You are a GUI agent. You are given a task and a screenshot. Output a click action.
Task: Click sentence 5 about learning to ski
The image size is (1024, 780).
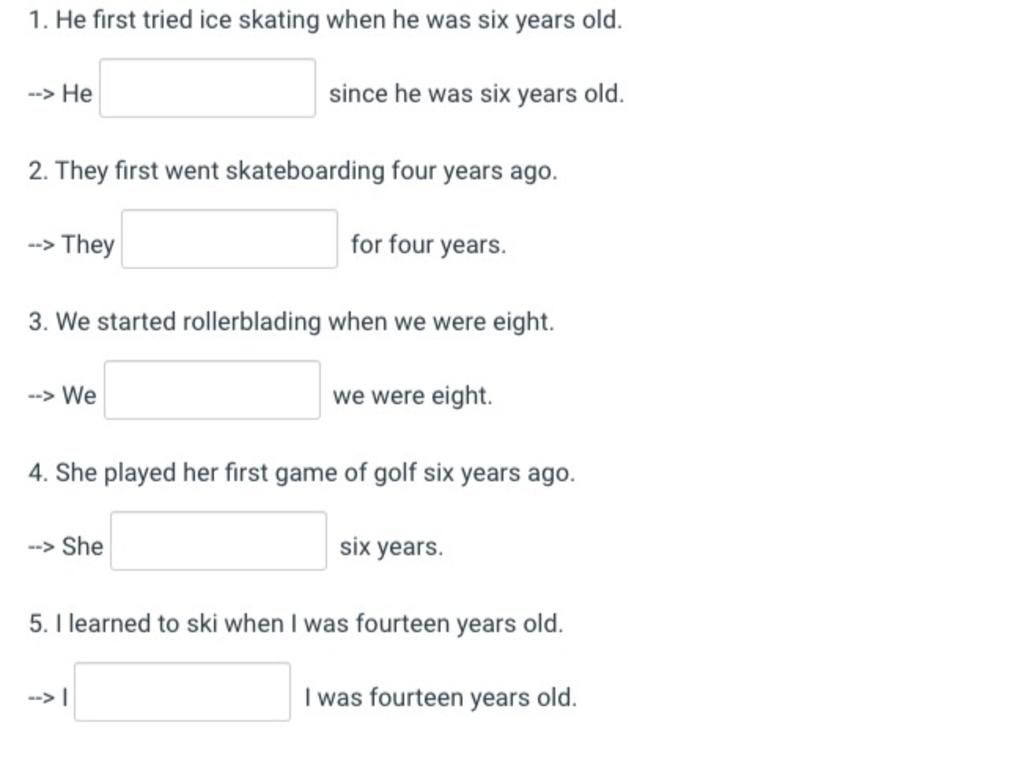296,624
